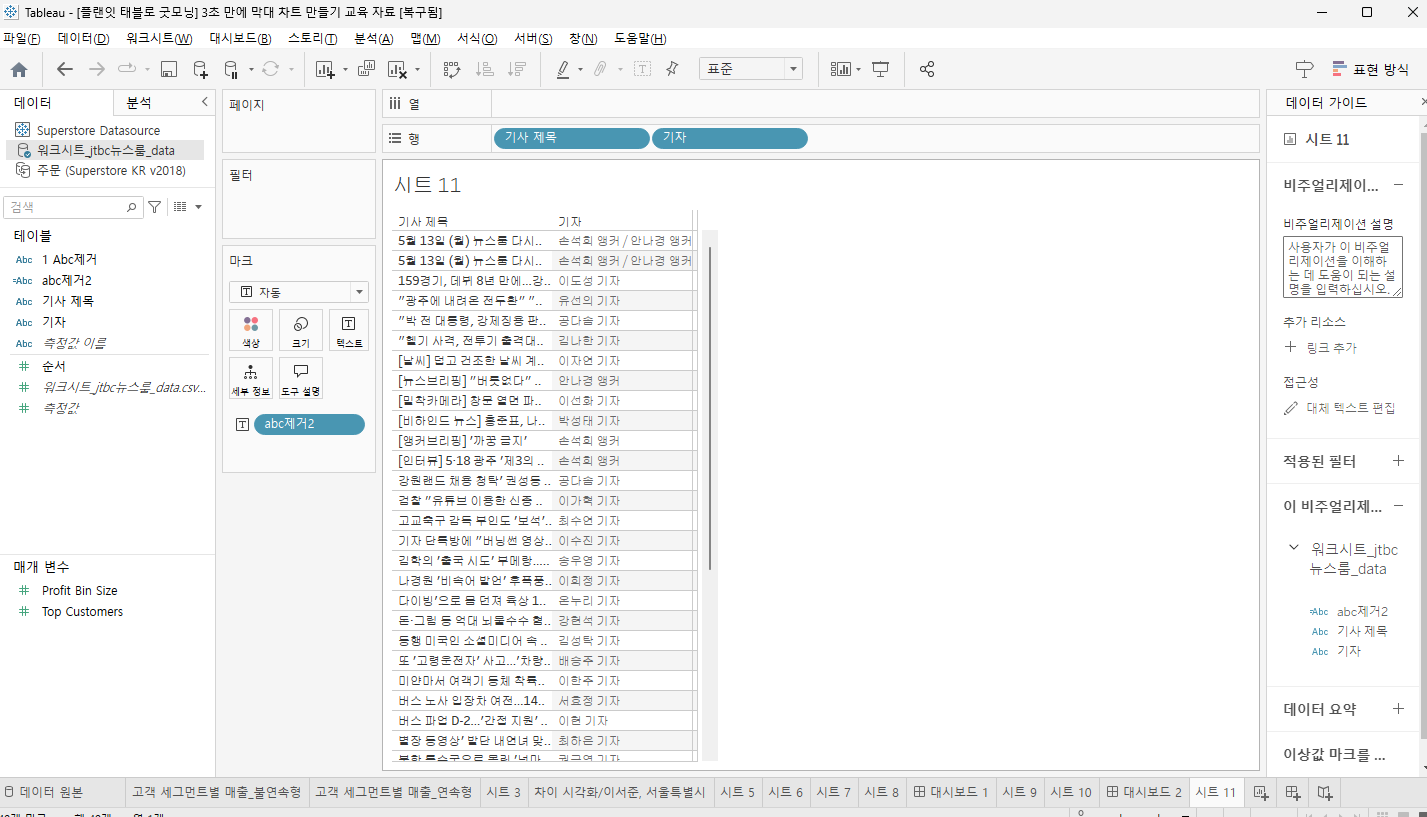
Task: Click the refresh data icon
Action: point(270,69)
